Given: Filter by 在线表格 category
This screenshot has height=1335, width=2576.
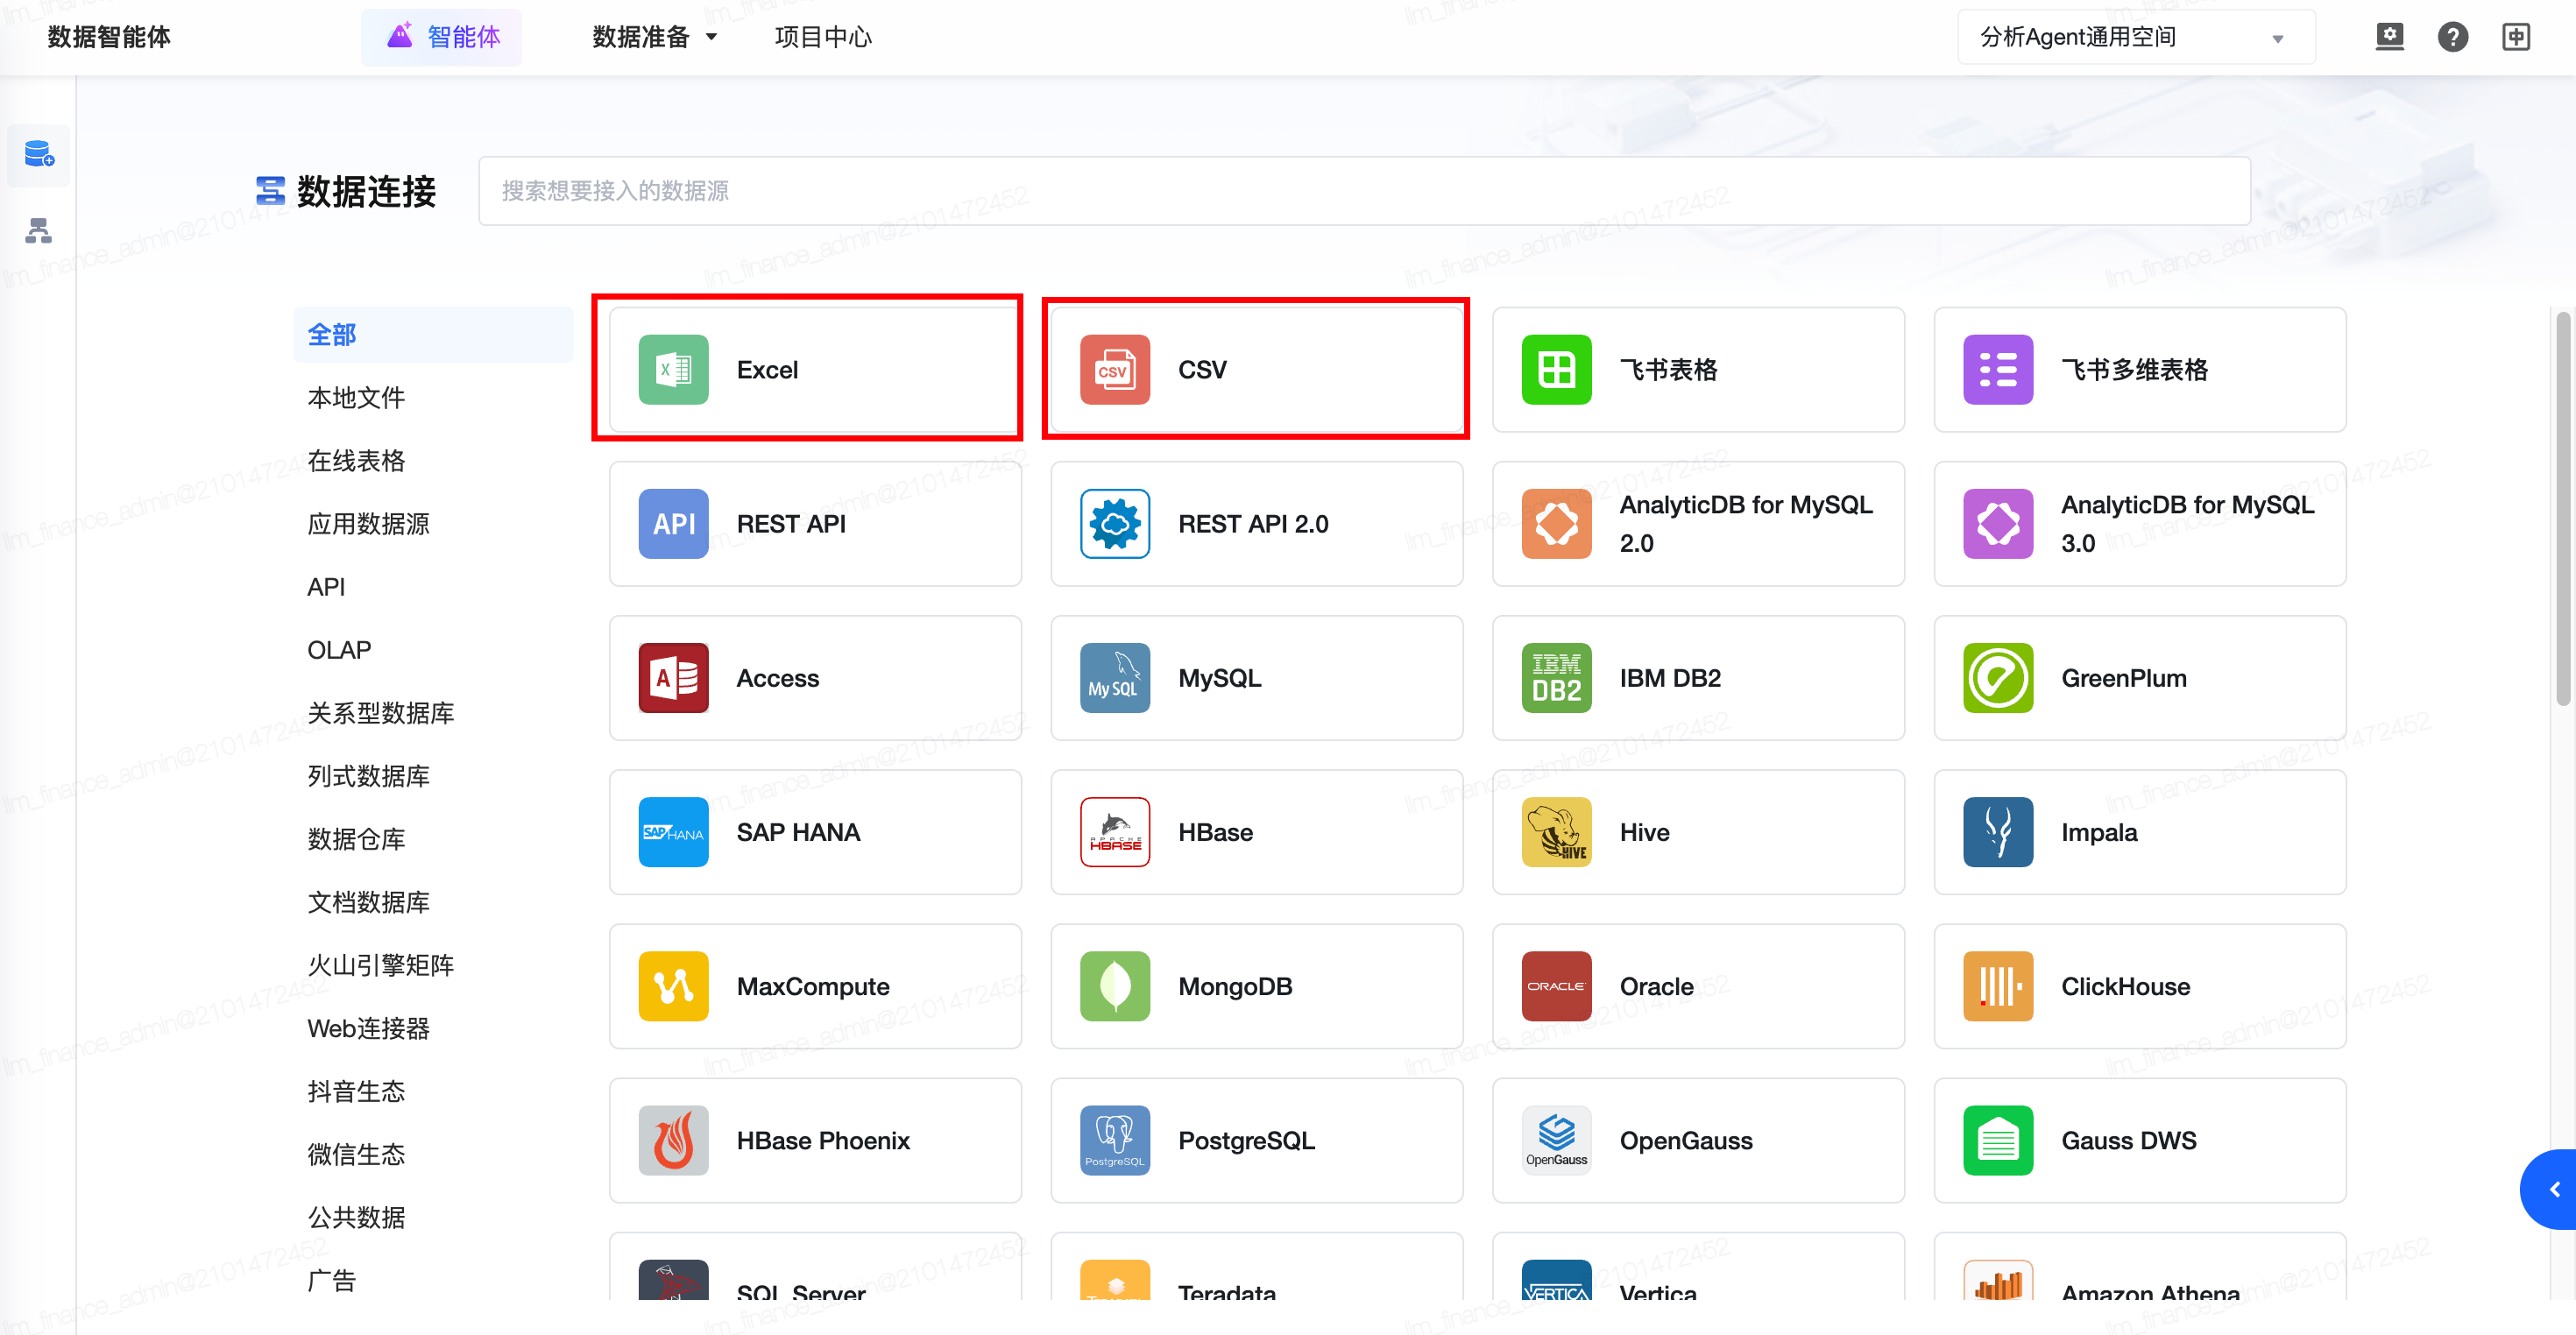Looking at the screenshot, I should click(x=356, y=461).
